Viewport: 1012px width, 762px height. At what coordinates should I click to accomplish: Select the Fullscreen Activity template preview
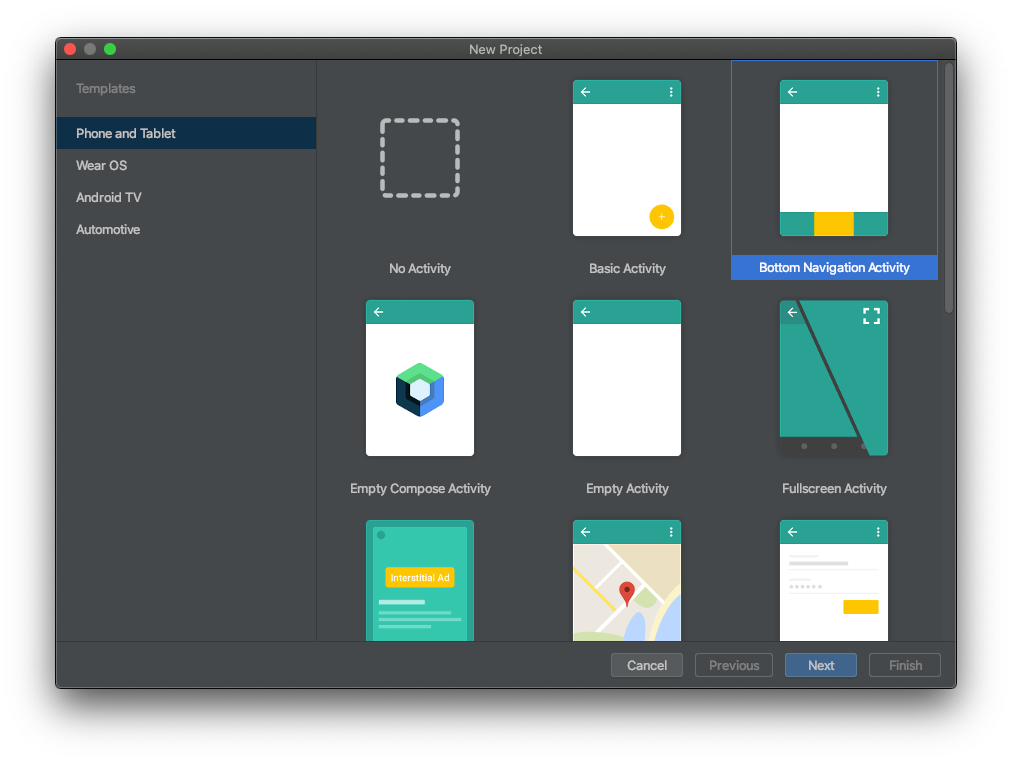pos(834,378)
